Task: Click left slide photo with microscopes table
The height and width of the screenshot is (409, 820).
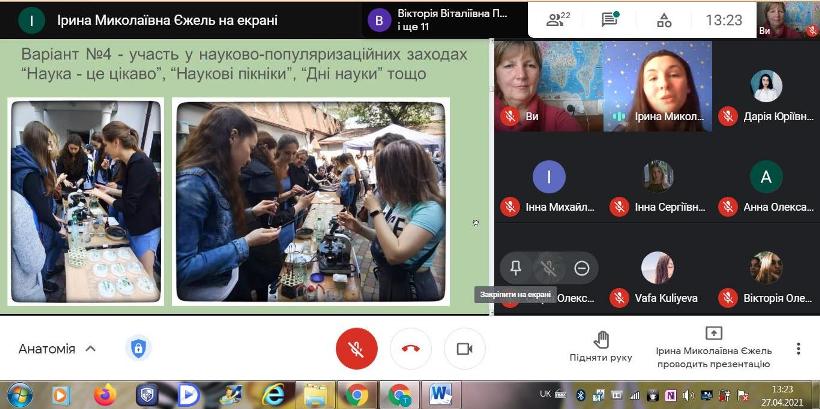Action: (x=86, y=201)
